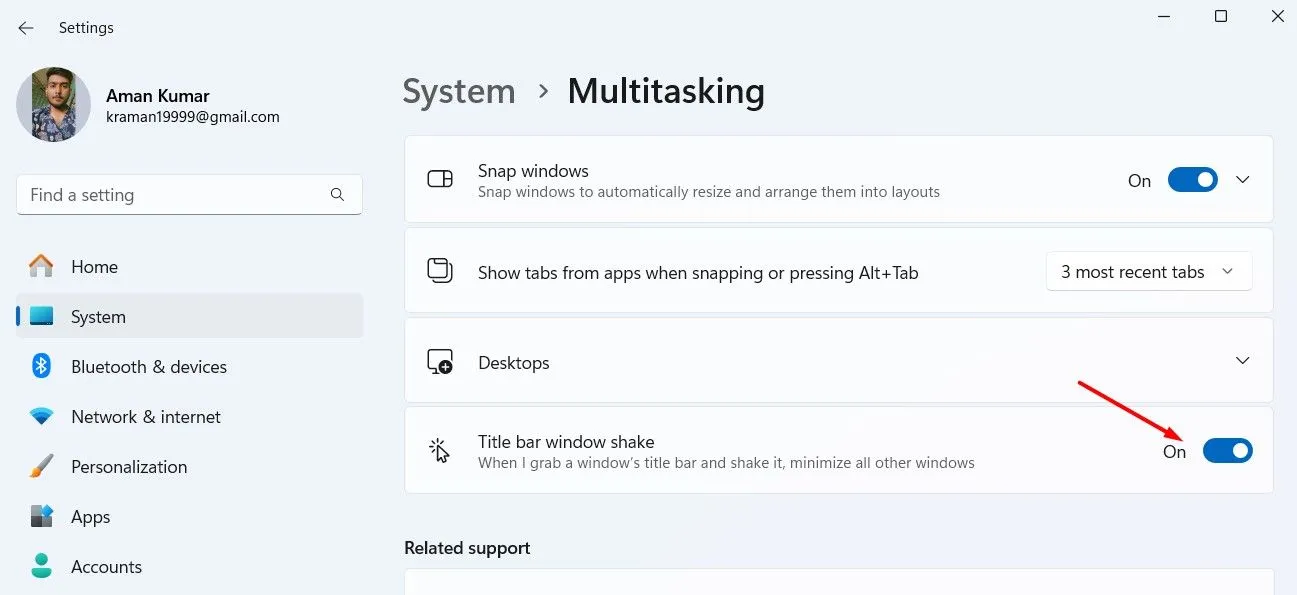Viewport: 1297px width, 595px height.
Task: Click the Network & internet globe icon
Action: click(x=40, y=417)
